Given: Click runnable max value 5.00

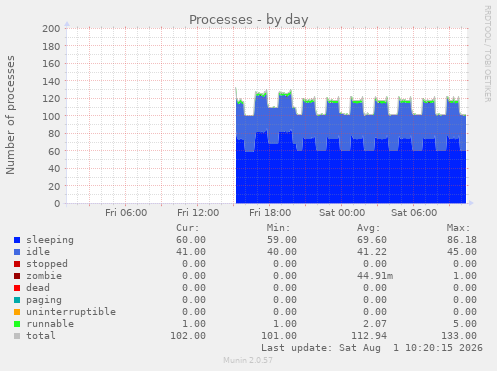Looking at the screenshot, I should 465,324.
